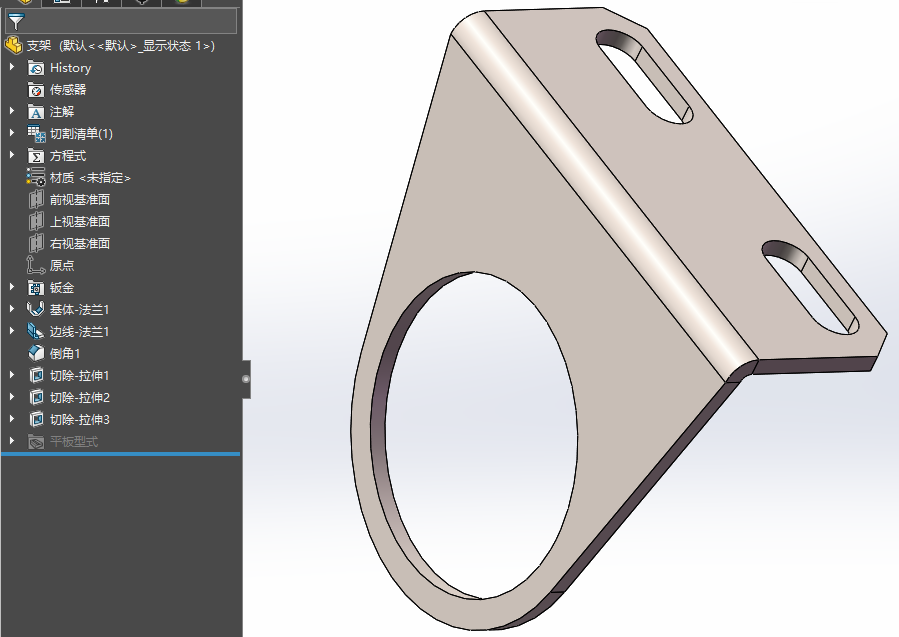Viewport: 899px width, 637px height.
Task: Click the 钣金 sheet metal icon
Action: pyautogui.click(x=36, y=287)
